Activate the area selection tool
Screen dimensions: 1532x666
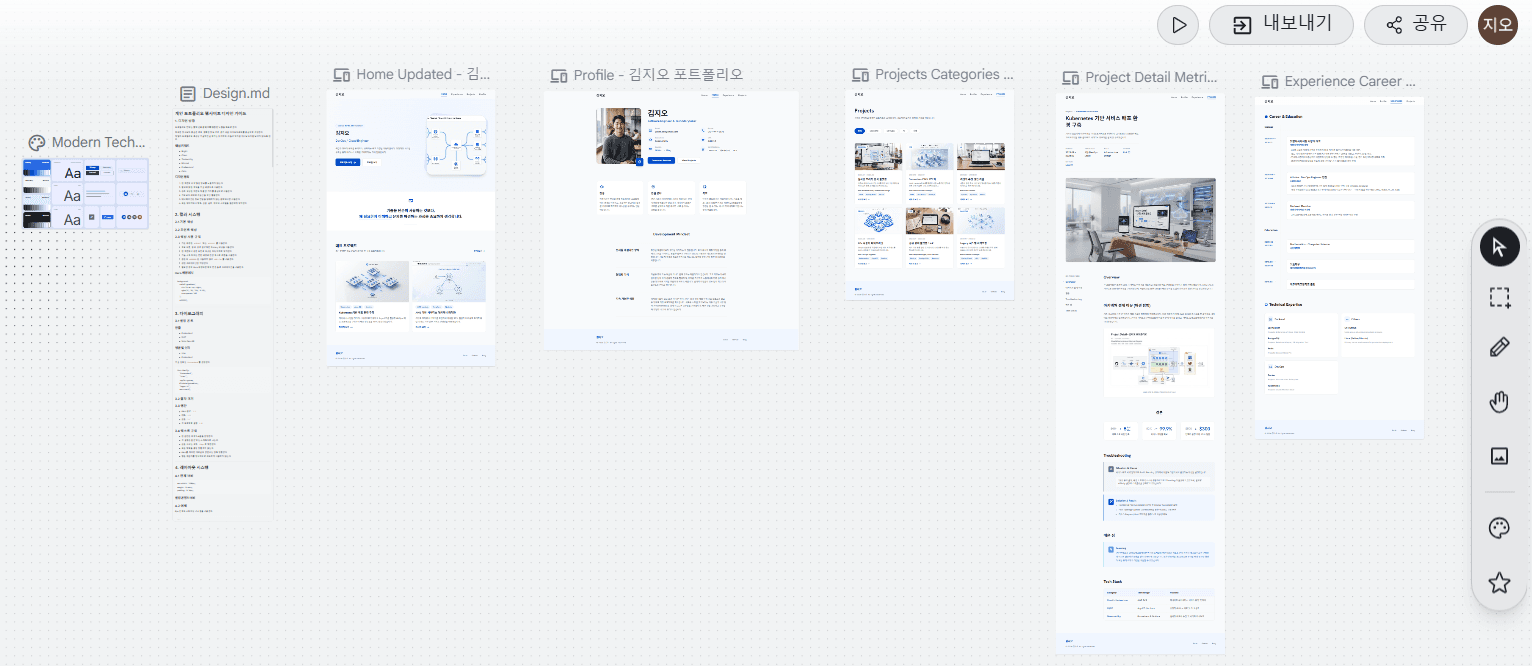click(x=1498, y=297)
